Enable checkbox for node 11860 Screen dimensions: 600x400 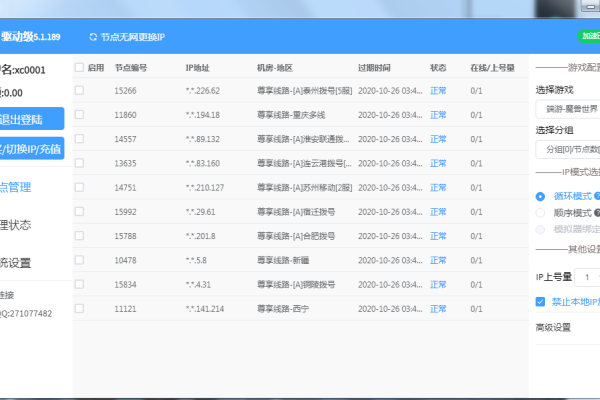(79, 114)
